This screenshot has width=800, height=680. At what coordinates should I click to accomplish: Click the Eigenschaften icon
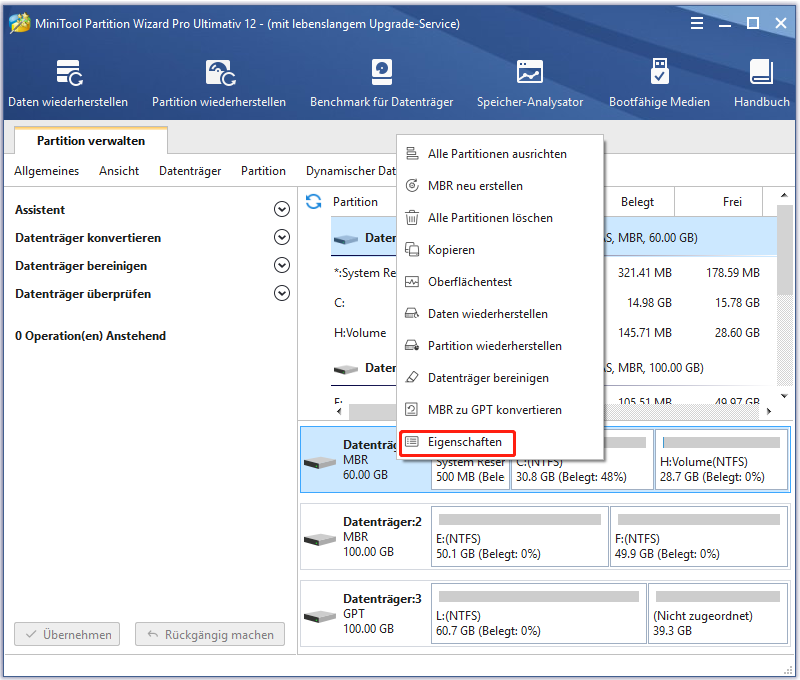tap(412, 441)
